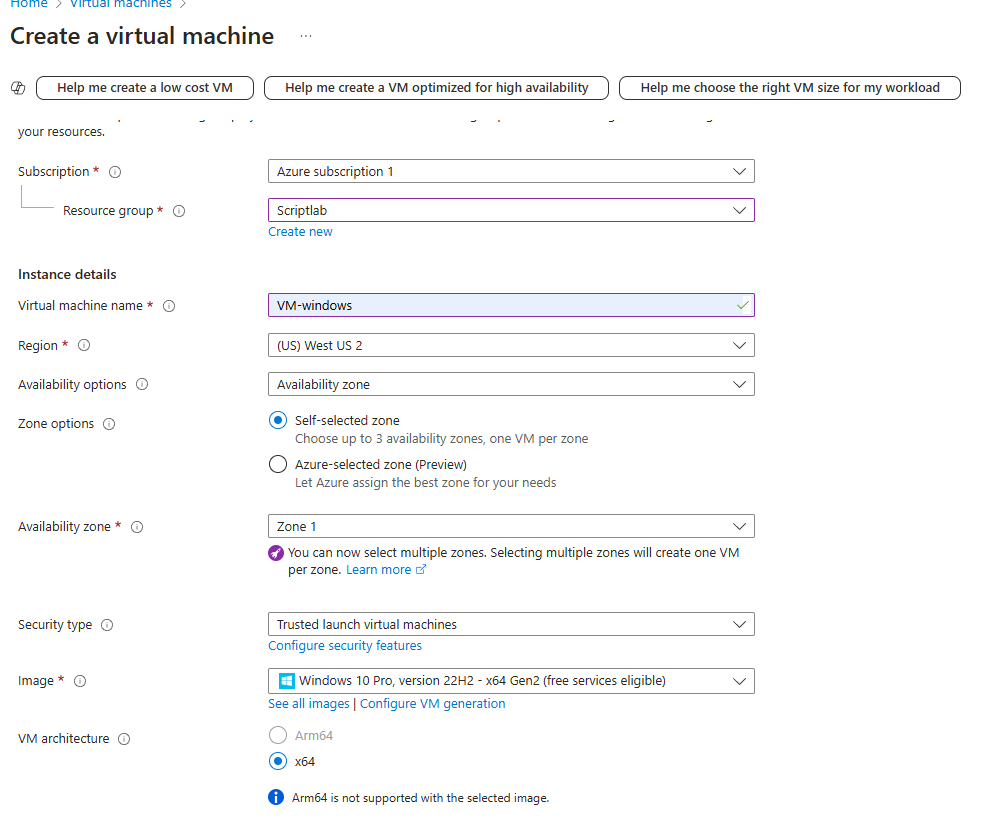Click the info icon next to VM architecture
Screen dimensions: 994x836
tap(124, 739)
